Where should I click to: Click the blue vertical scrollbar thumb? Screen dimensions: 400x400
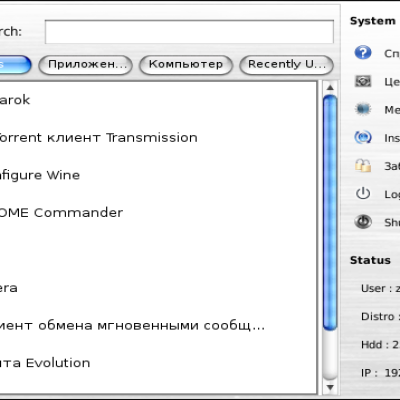[330, 213]
